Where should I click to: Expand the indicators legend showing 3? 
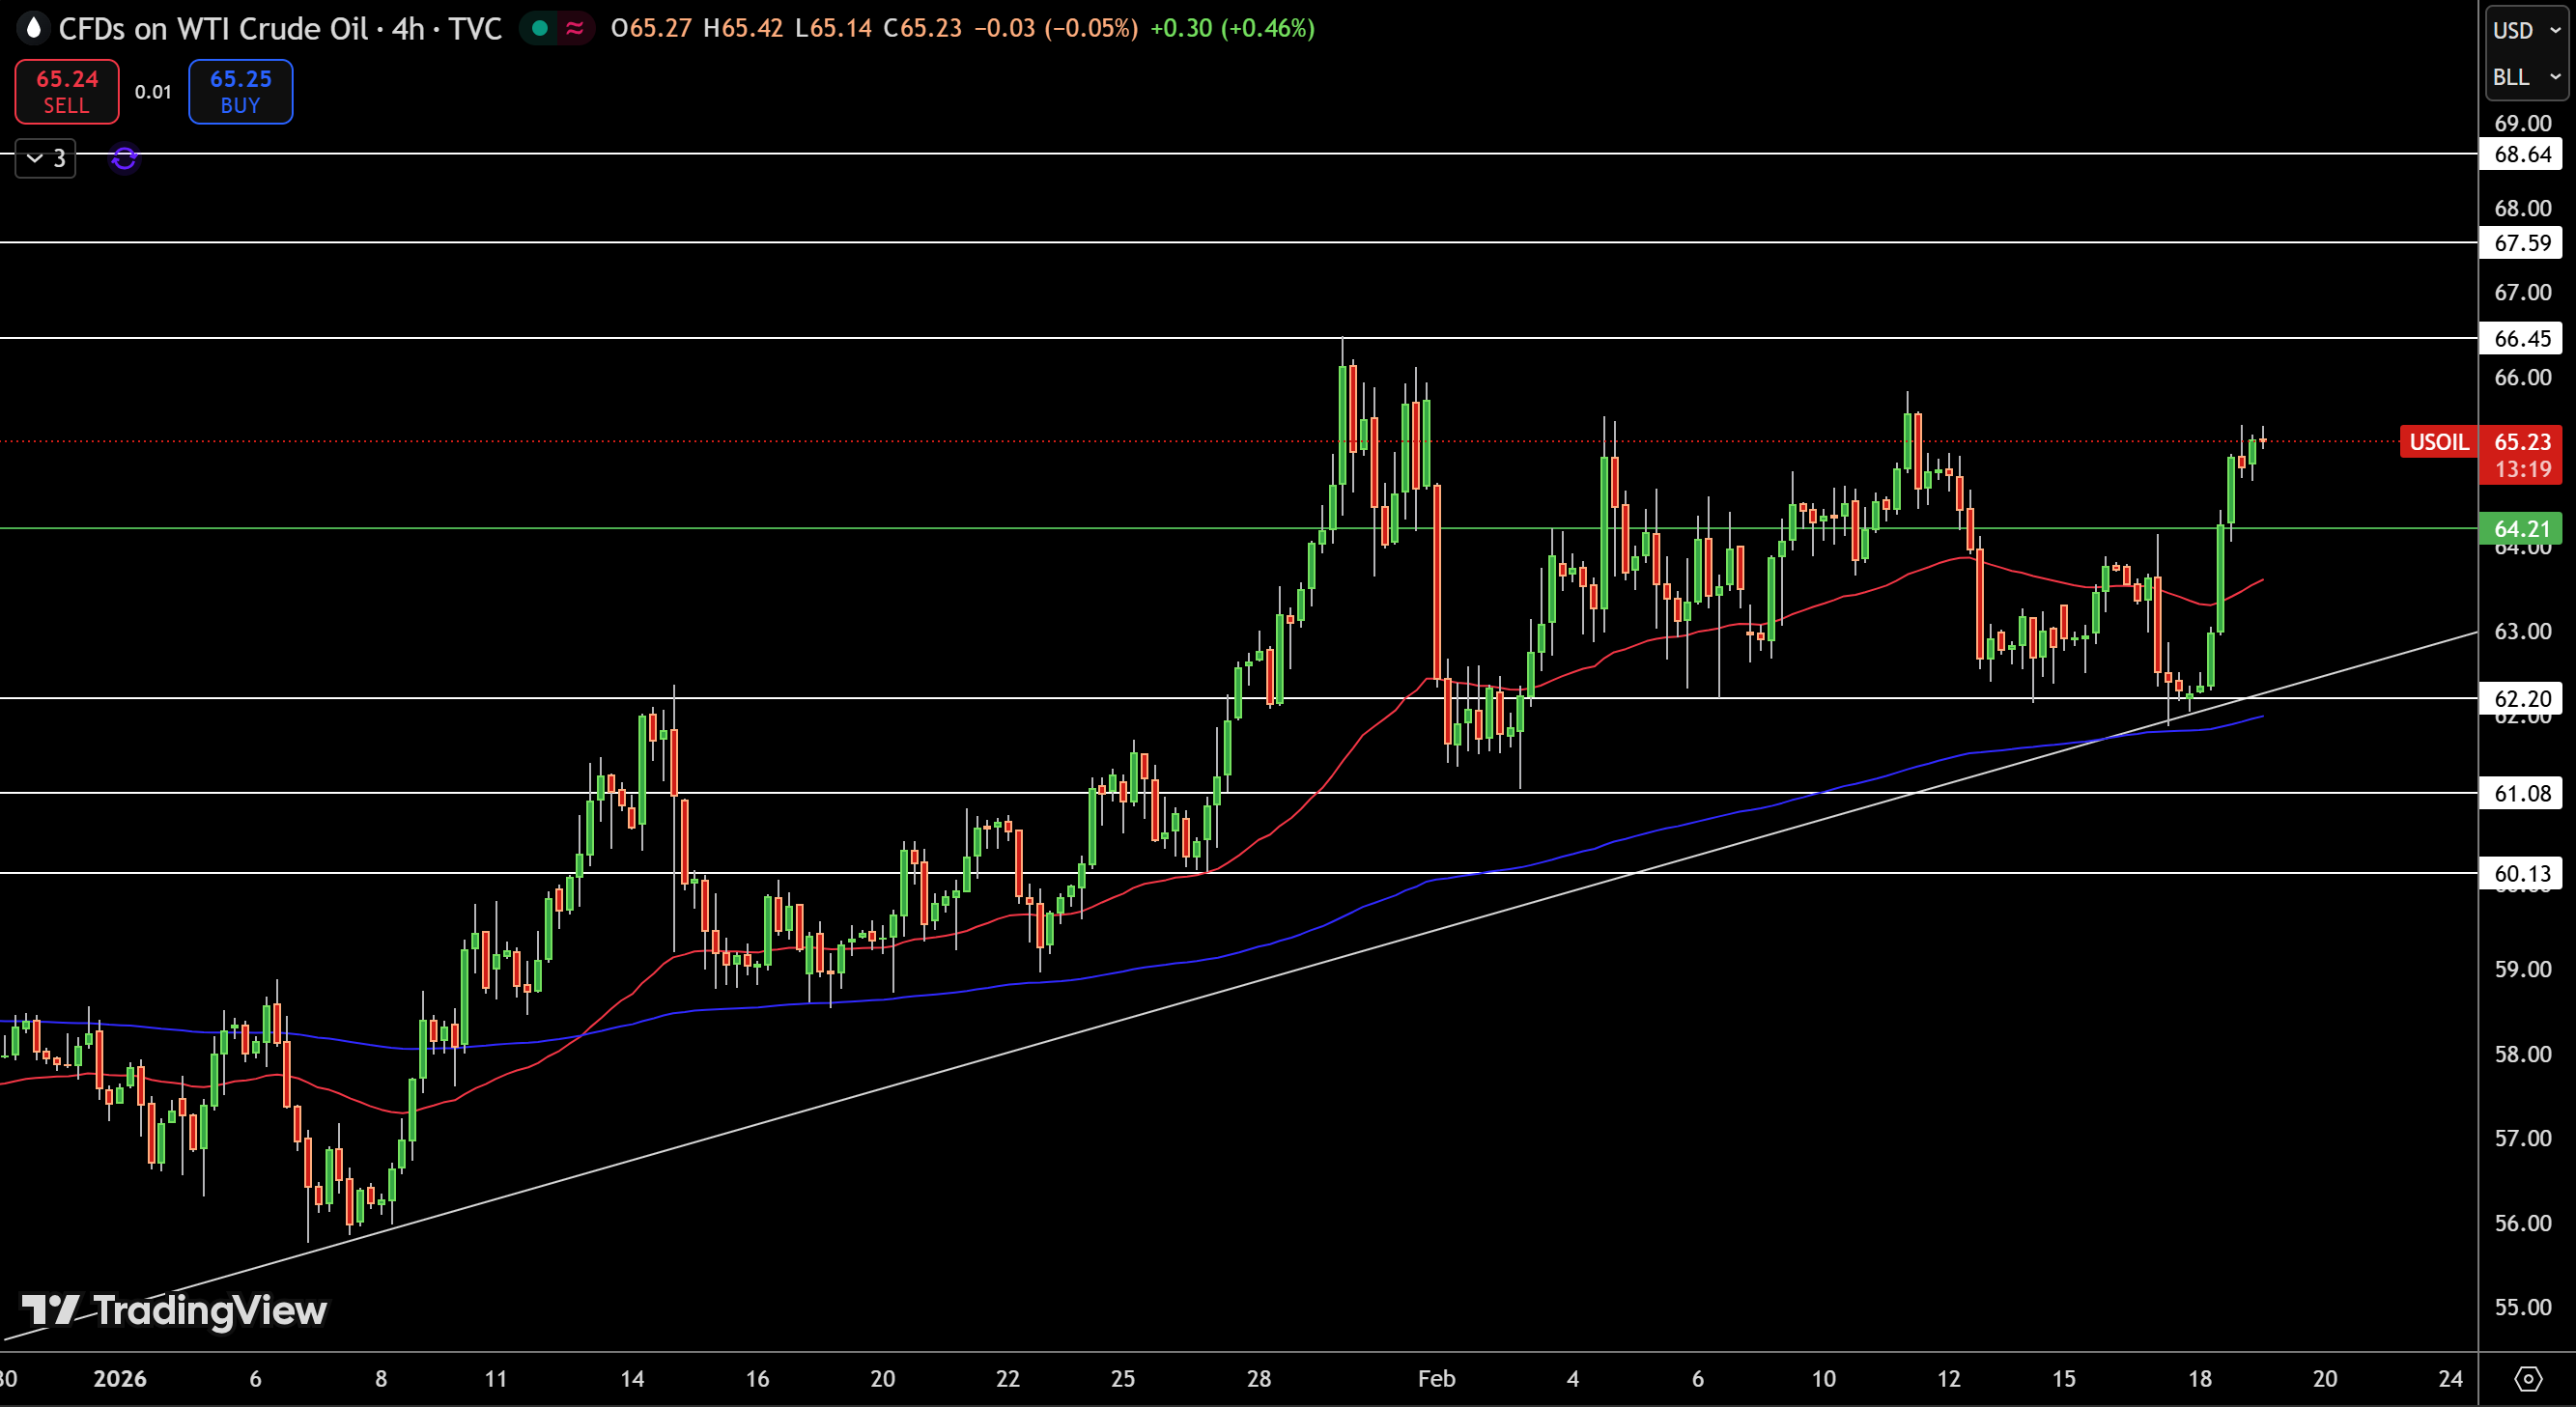pyautogui.click(x=46, y=158)
